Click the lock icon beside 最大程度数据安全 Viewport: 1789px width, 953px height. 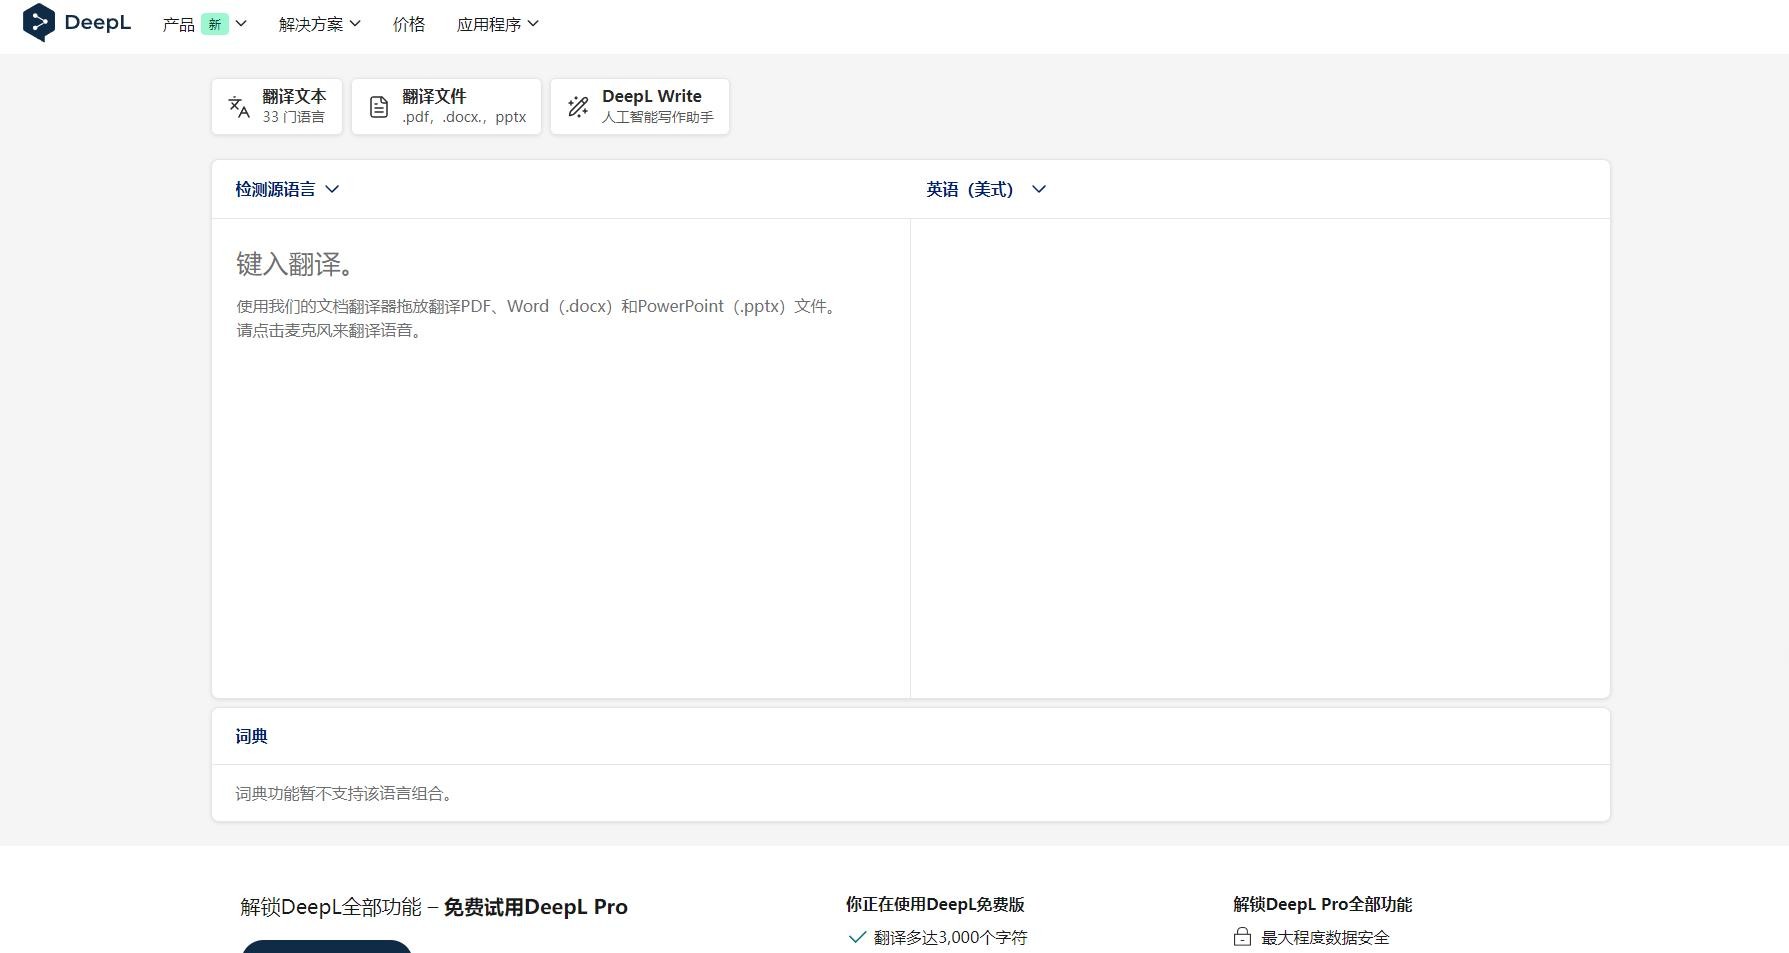(1242, 937)
